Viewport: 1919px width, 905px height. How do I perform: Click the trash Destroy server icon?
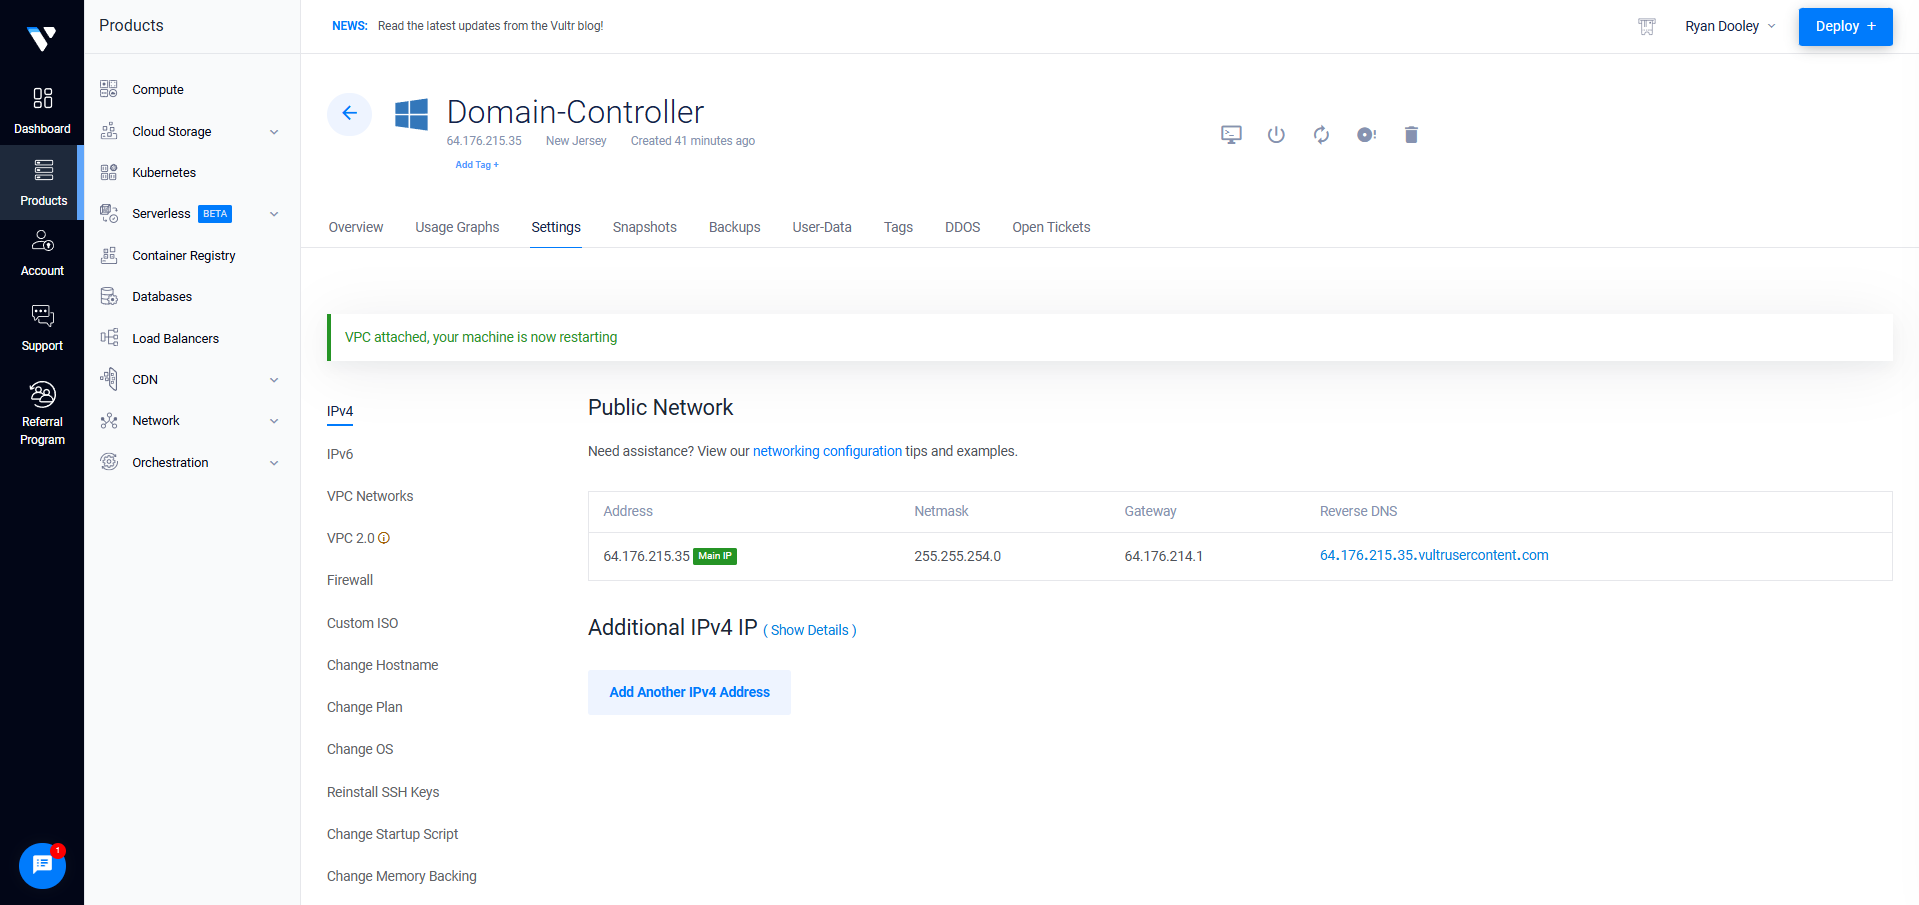pos(1411,135)
